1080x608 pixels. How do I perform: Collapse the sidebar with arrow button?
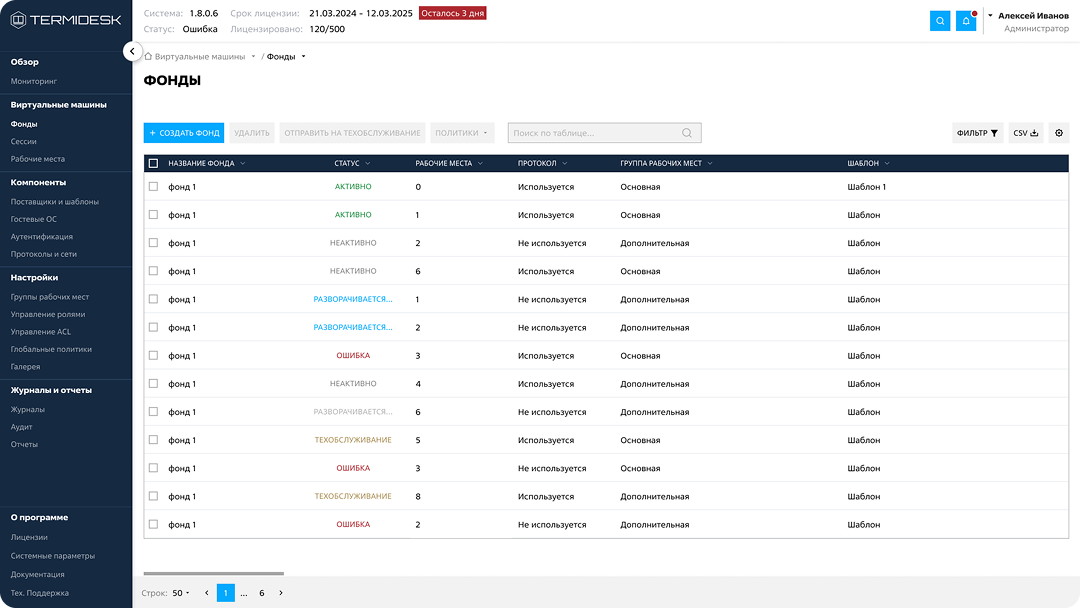tap(132, 51)
